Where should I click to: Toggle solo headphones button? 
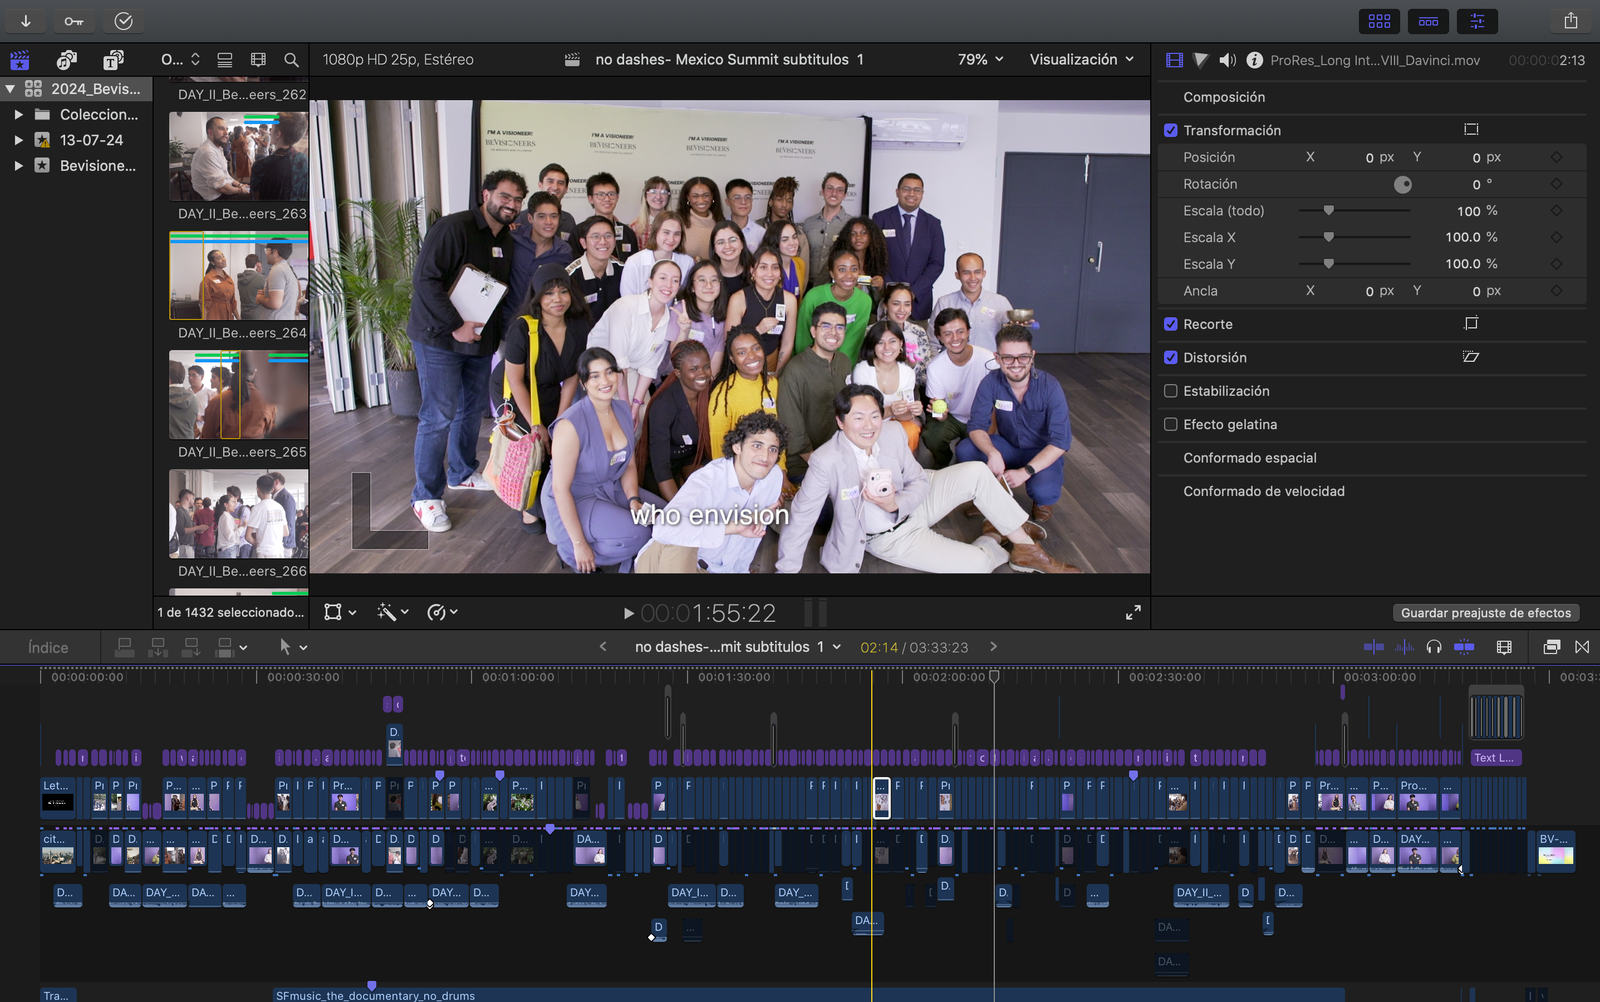point(1434,647)
